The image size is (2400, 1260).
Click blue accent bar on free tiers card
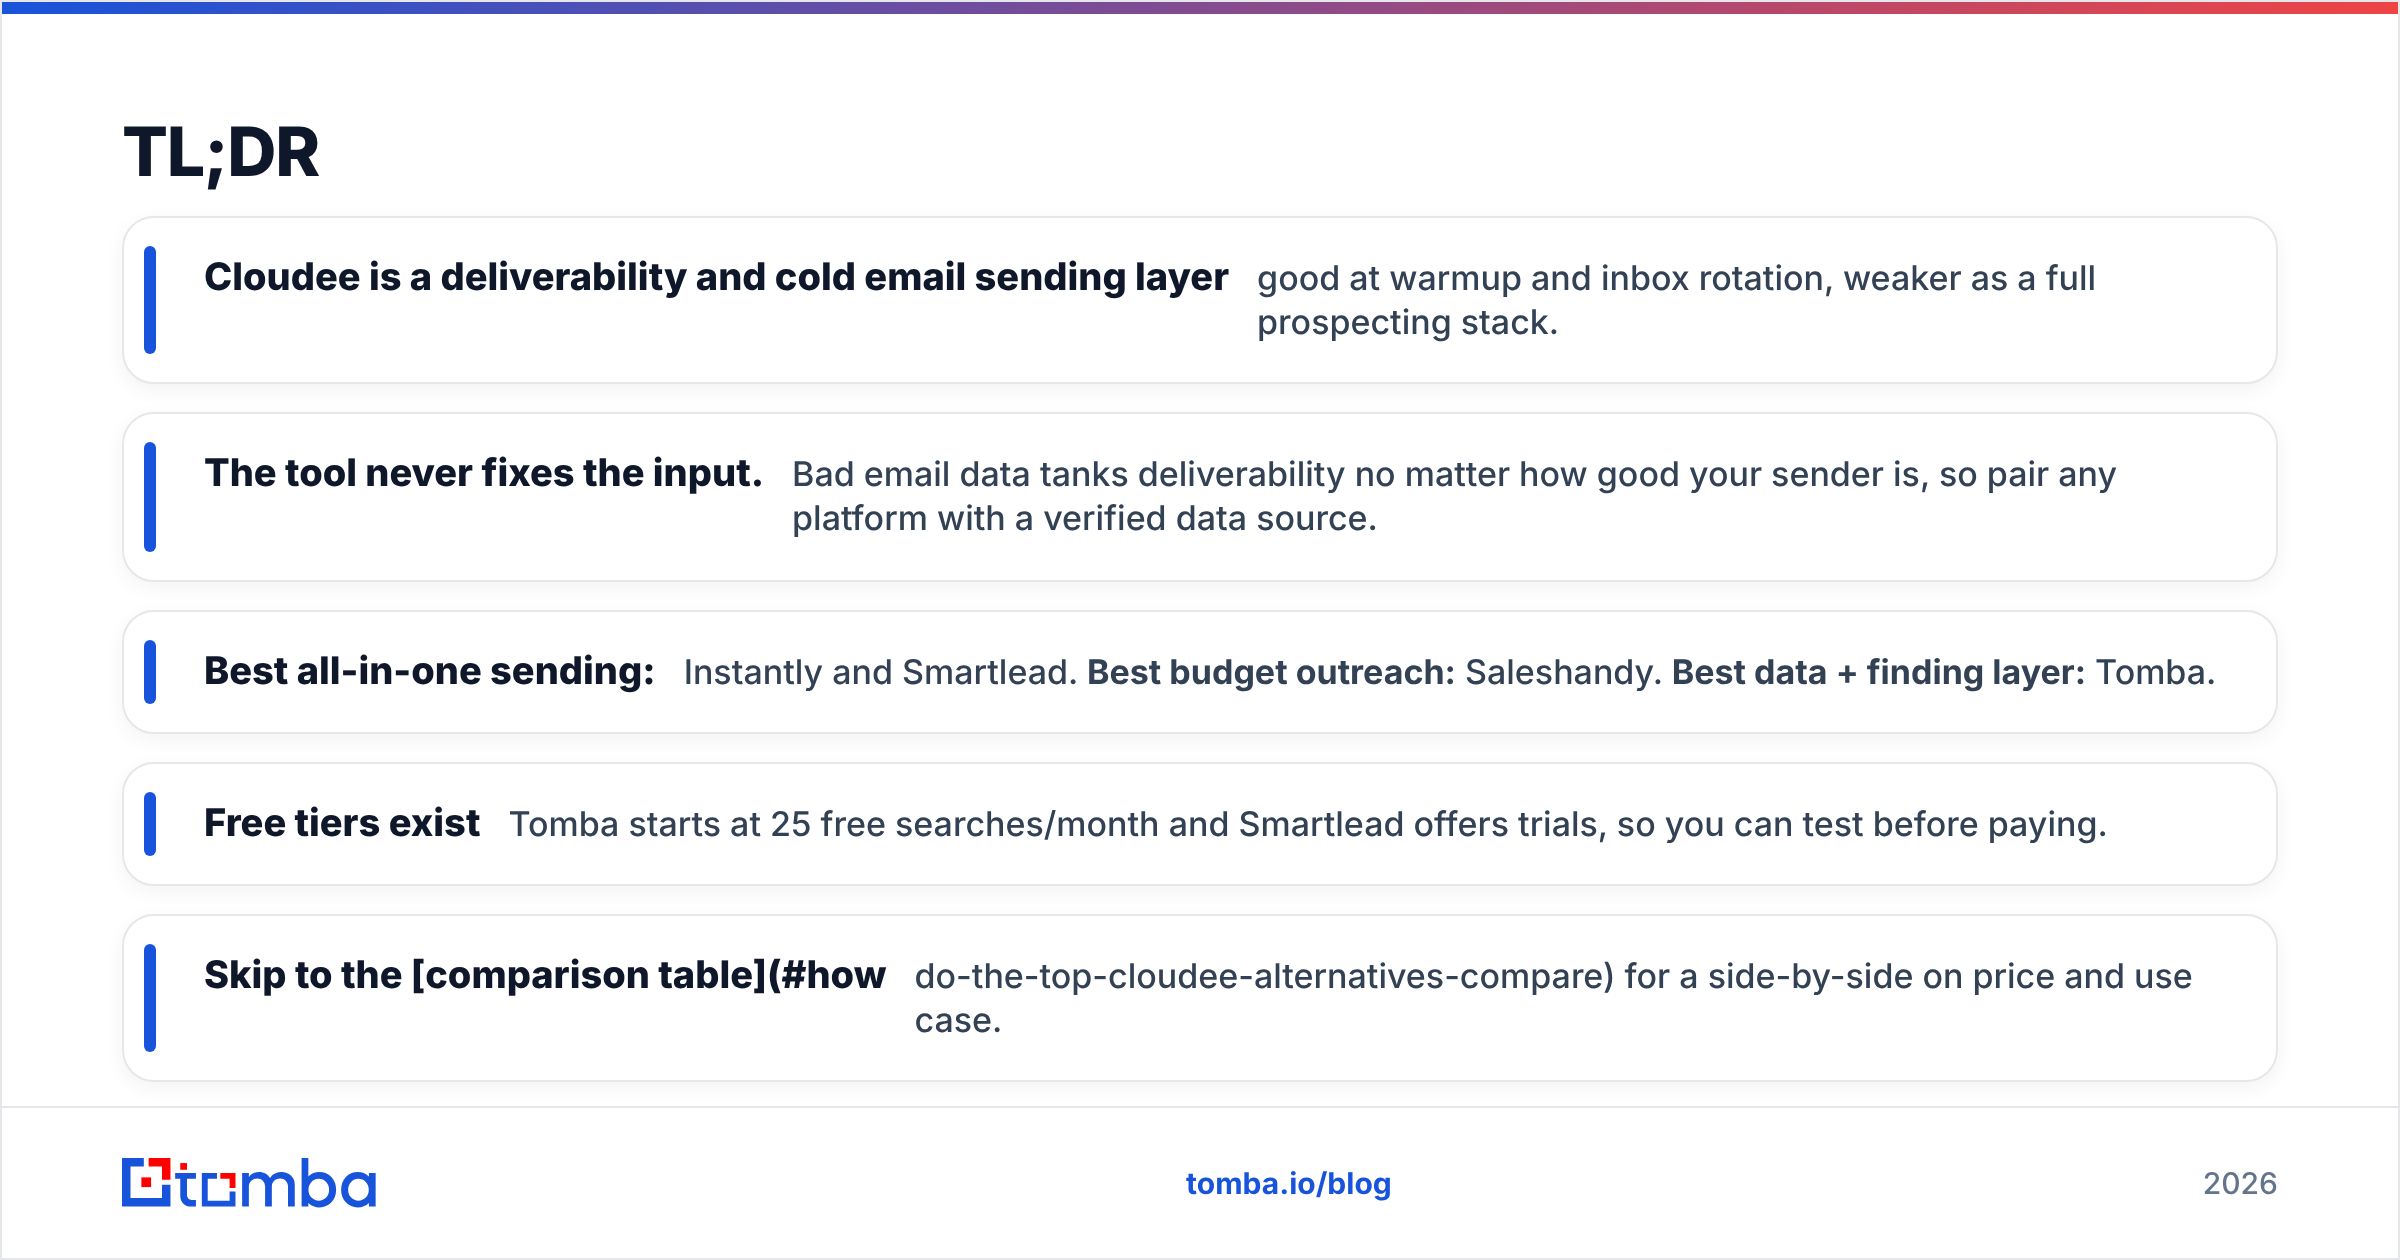click(x=150, y=824)
